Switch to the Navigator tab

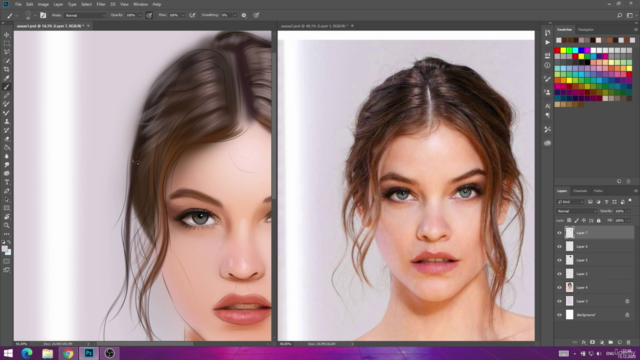586,29
